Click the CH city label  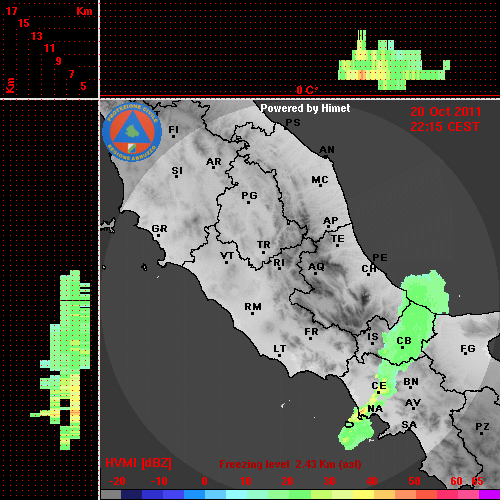(x=369, y=268)
